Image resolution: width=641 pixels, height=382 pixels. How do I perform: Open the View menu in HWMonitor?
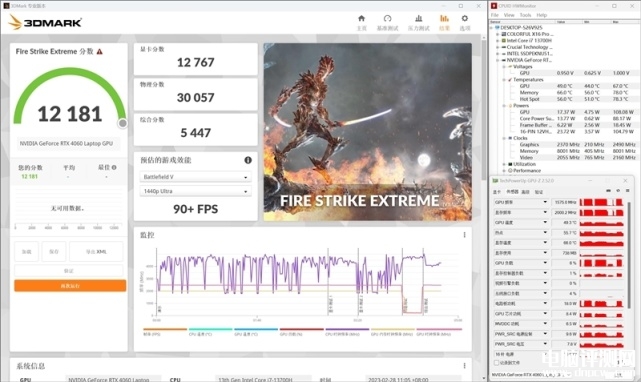point(509,15)
